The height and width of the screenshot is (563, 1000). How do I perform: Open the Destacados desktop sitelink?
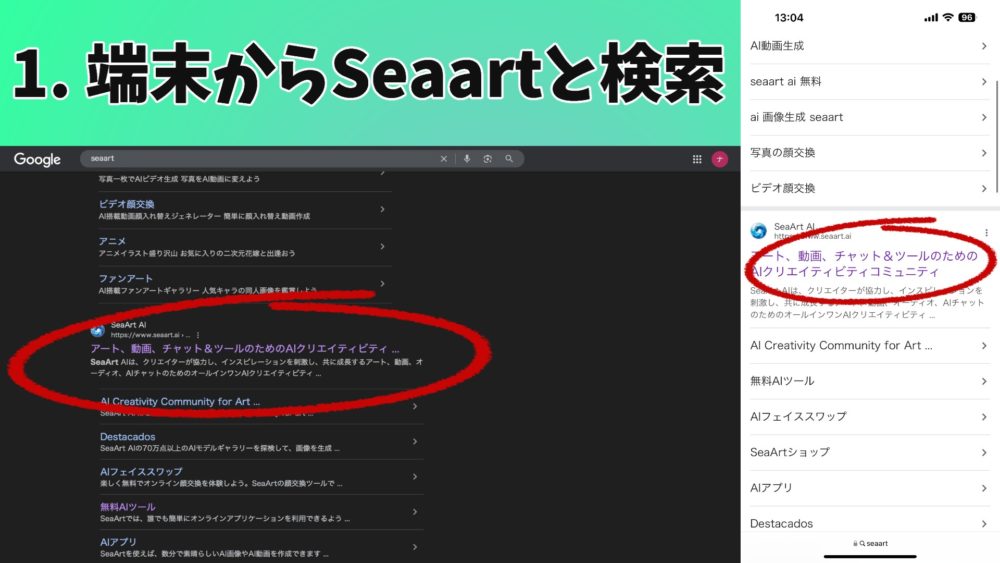tap(128, 437)
